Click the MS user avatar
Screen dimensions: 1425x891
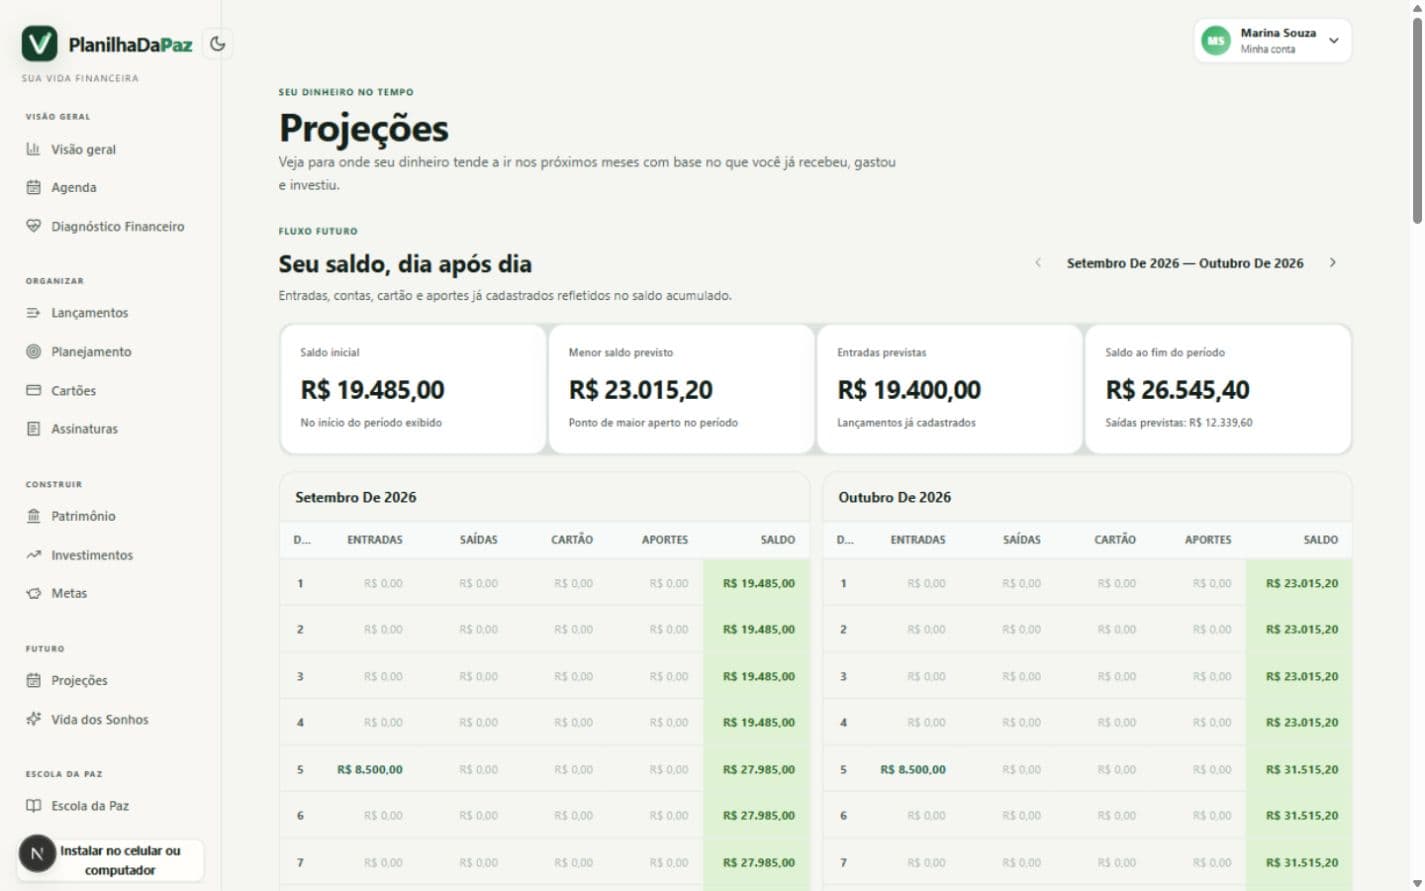[1215, 41]
